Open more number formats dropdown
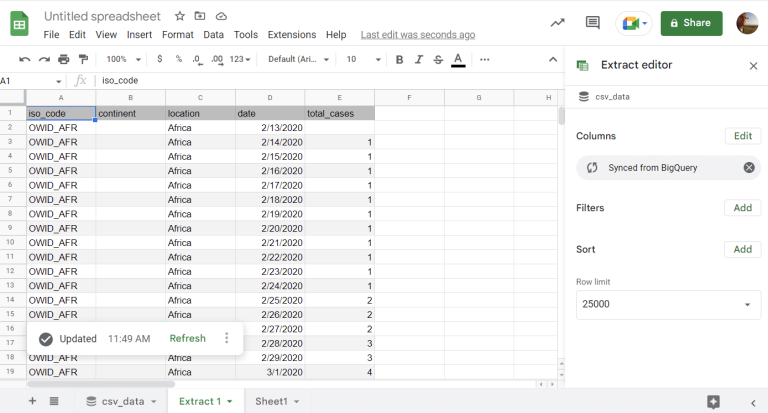Image resolution: width=768 pixels, height=413 pixels. pos(240,59)
